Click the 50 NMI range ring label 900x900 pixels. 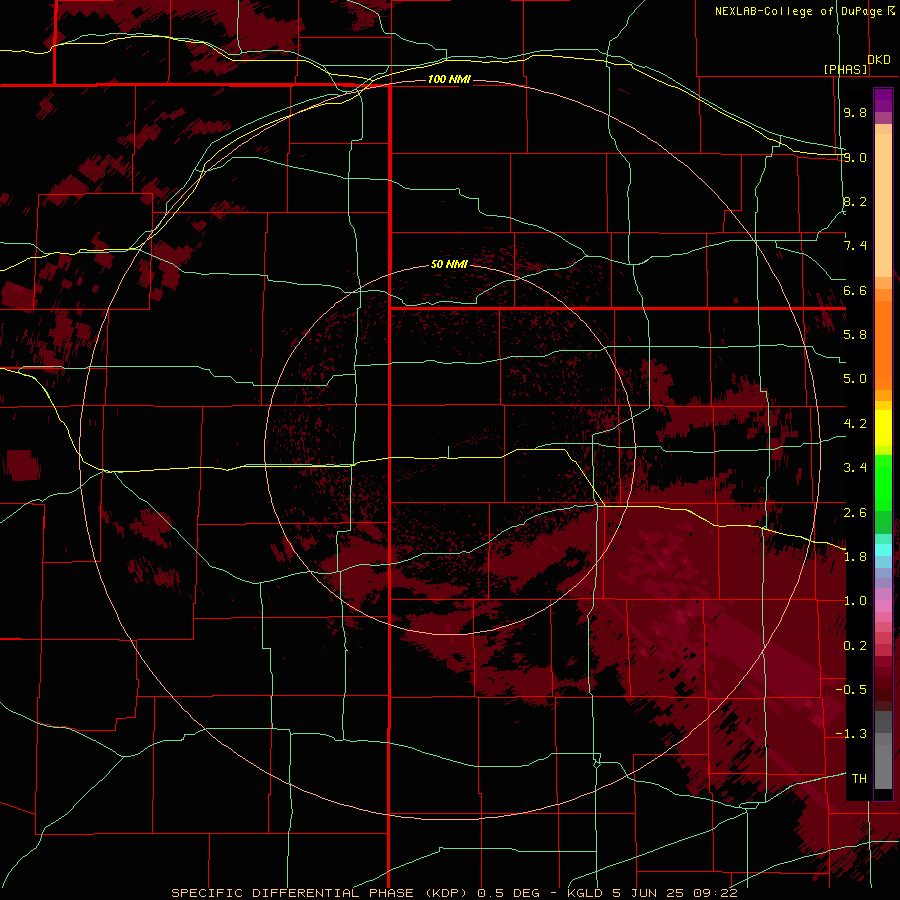click(x=449, y=264)
